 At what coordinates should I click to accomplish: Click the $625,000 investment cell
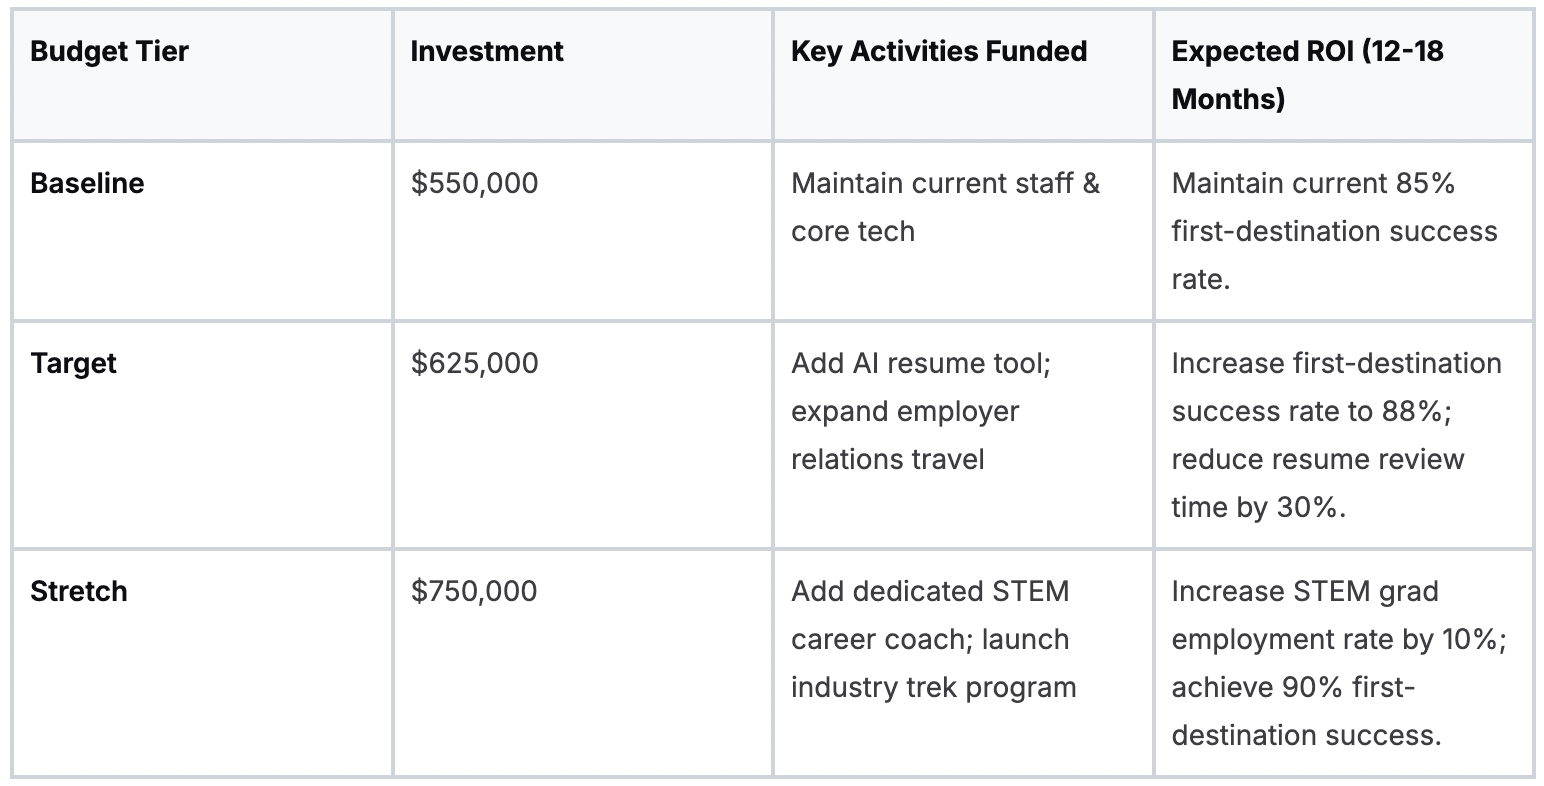coord(474,363)
